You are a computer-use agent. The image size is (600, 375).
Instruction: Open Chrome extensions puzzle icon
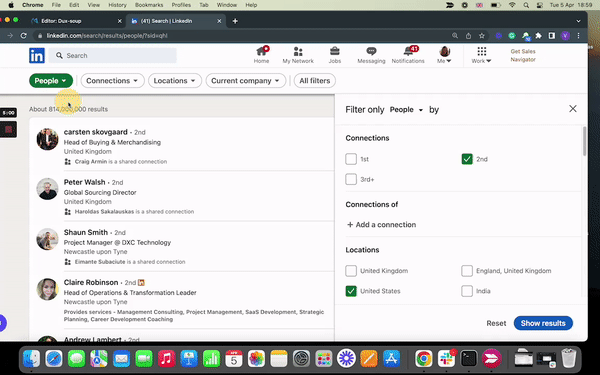[x=538, y=36]
